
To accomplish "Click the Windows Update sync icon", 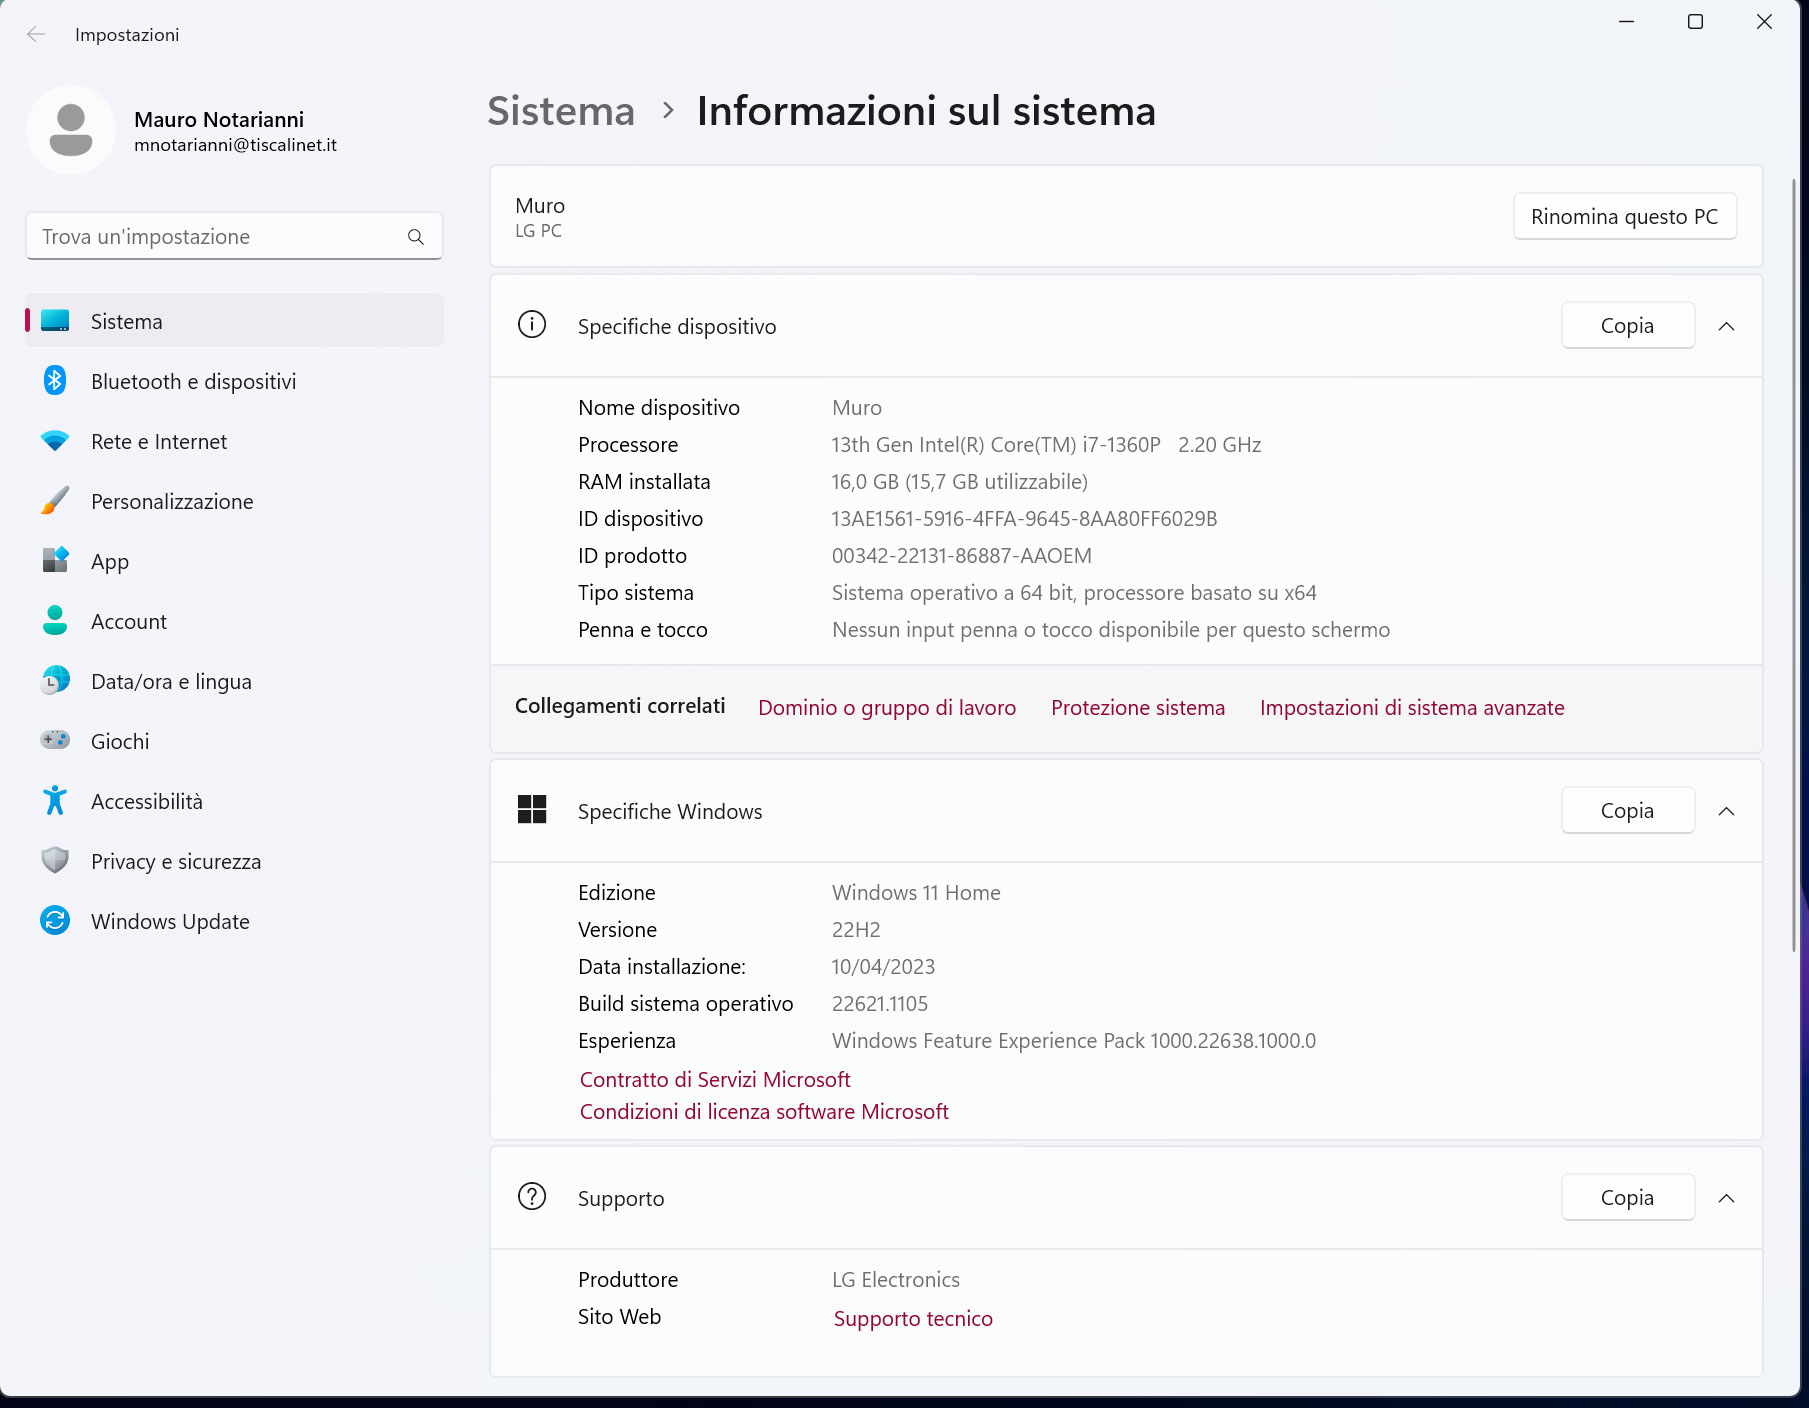I will 55,920.
